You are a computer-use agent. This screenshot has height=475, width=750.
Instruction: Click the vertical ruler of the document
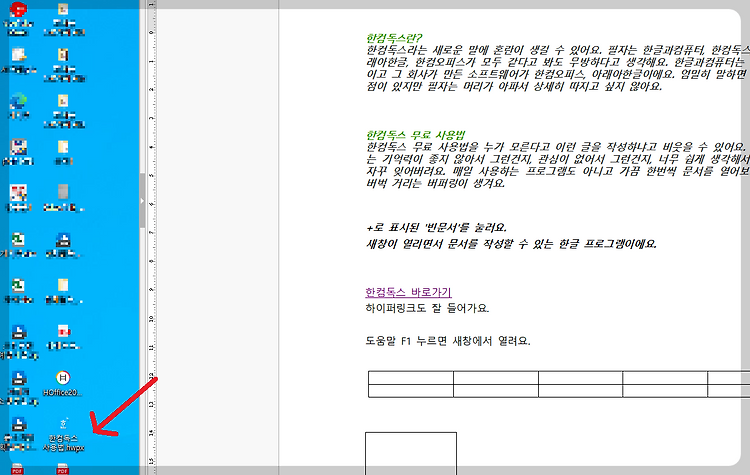151,237
